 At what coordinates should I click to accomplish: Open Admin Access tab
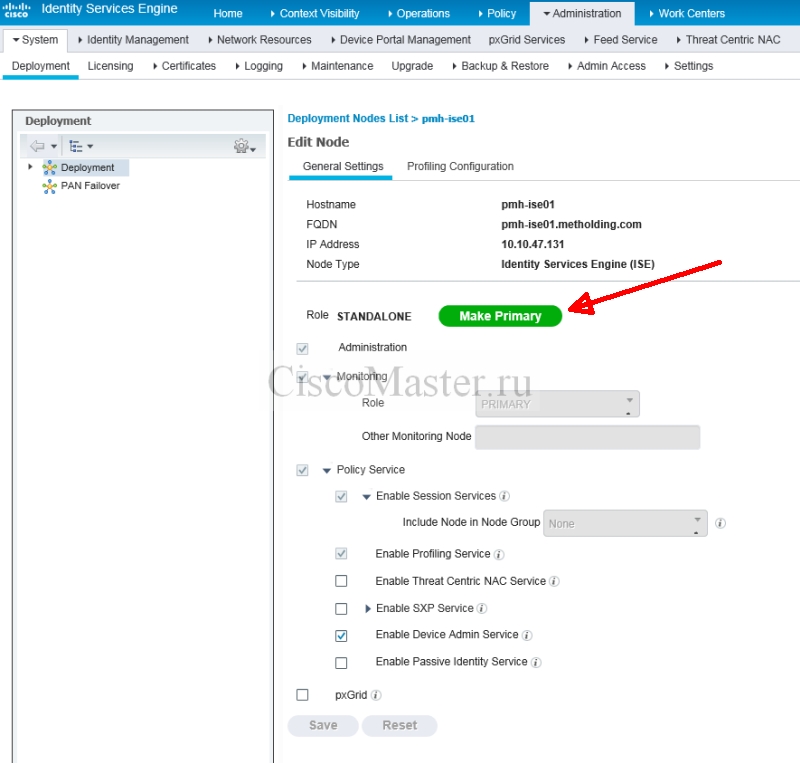tap(607, 66)
